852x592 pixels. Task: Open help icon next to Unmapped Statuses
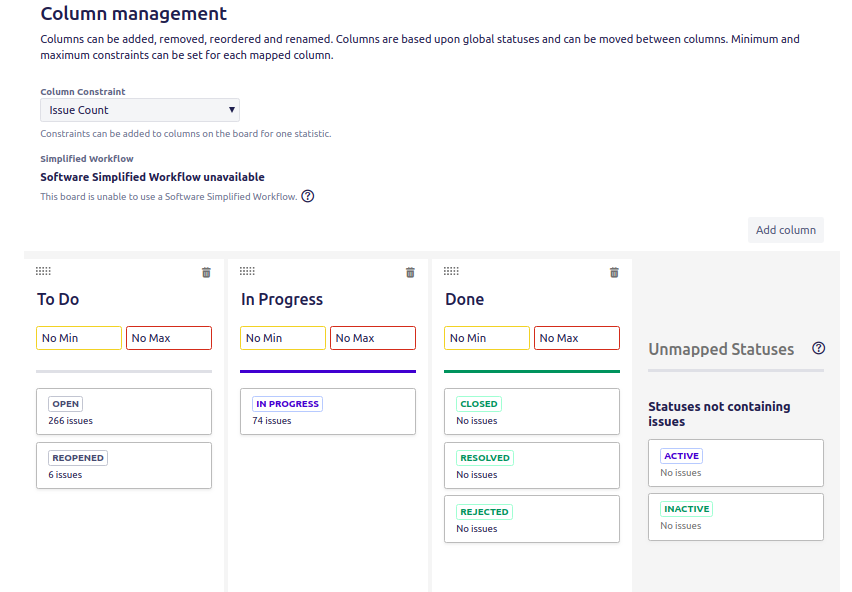818,348
